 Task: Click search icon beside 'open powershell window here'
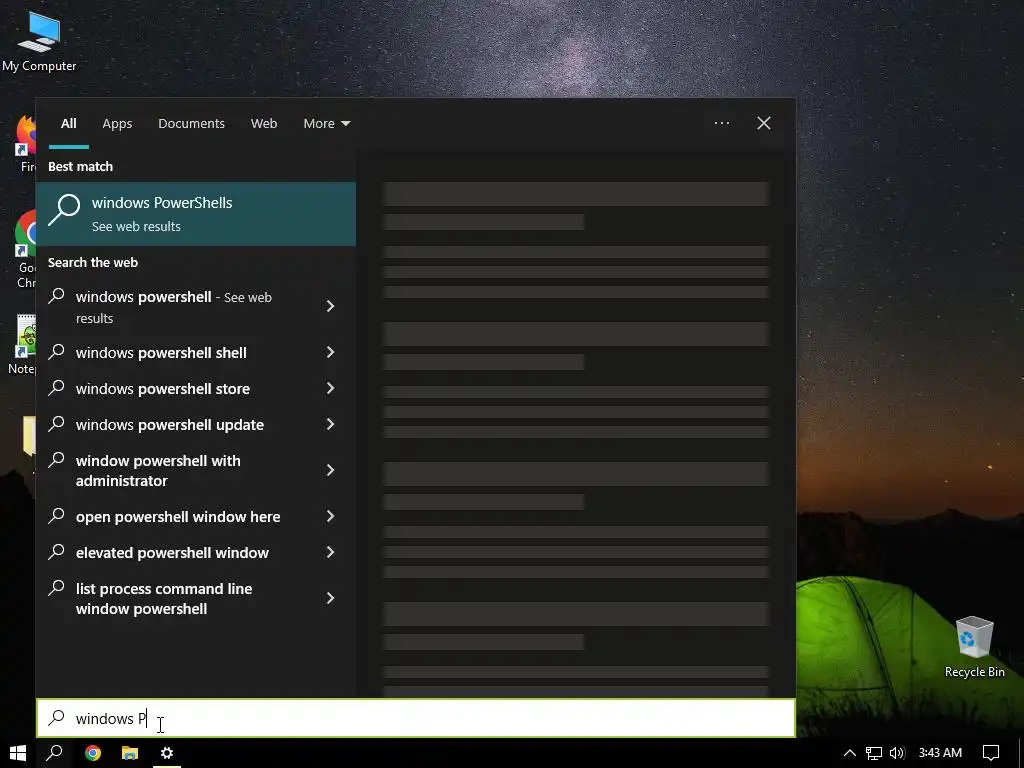pos(57,515)
